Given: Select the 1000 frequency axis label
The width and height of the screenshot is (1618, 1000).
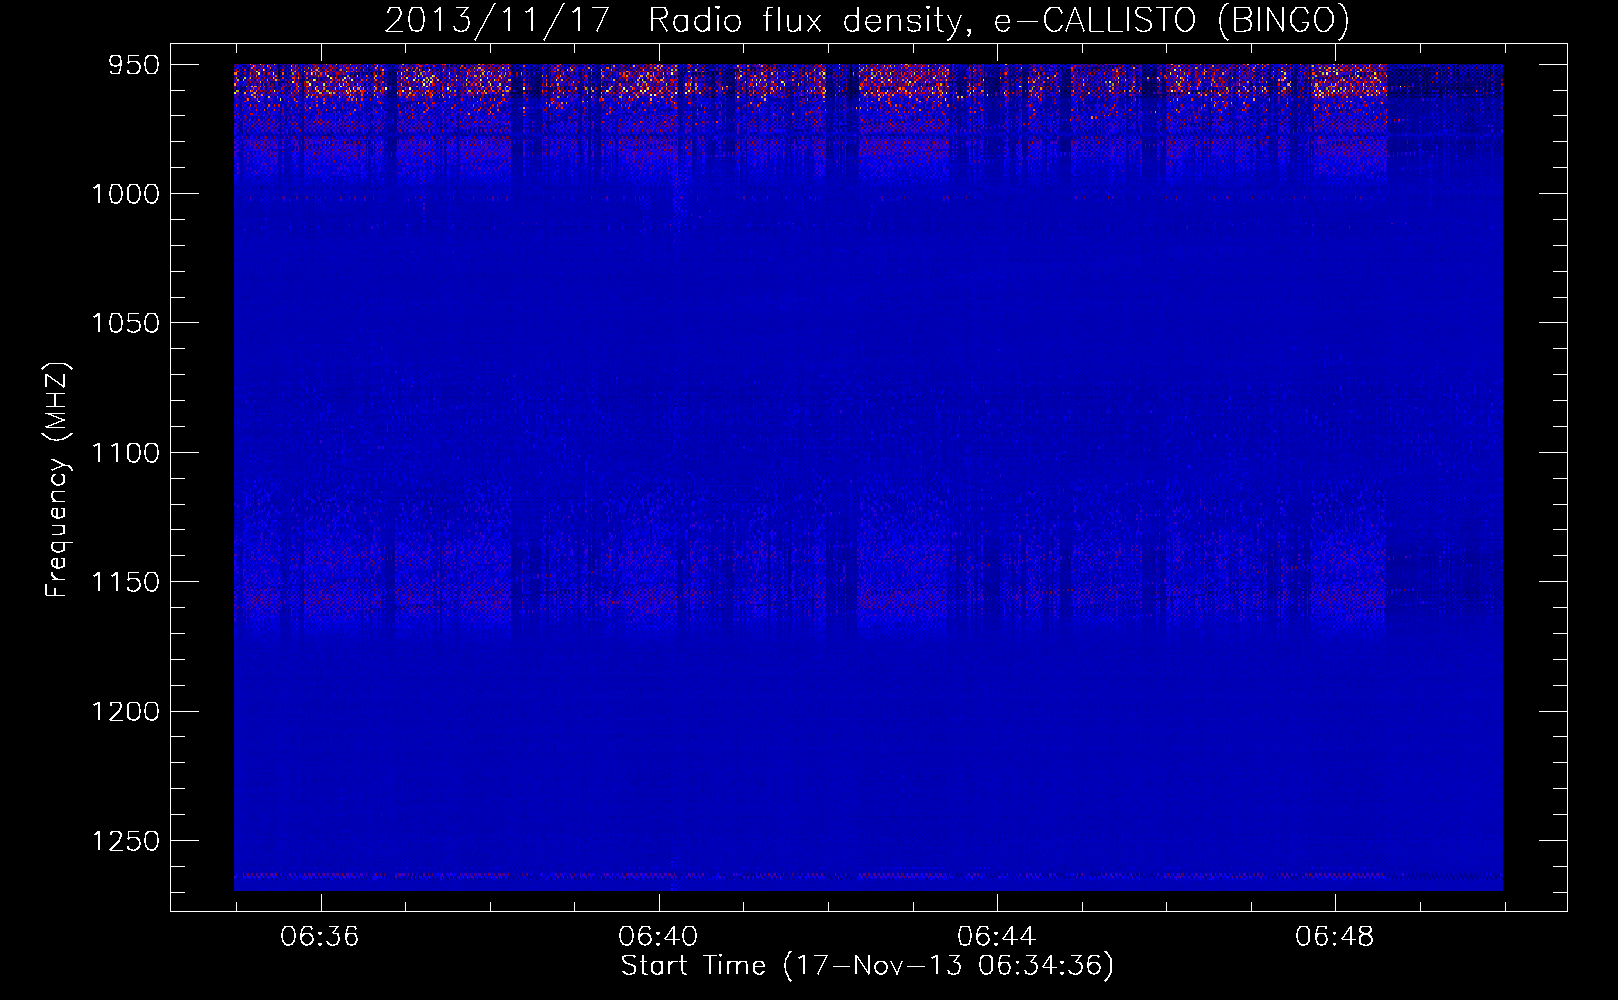Looking at the screenshot, I should click(x=125, y=194).
